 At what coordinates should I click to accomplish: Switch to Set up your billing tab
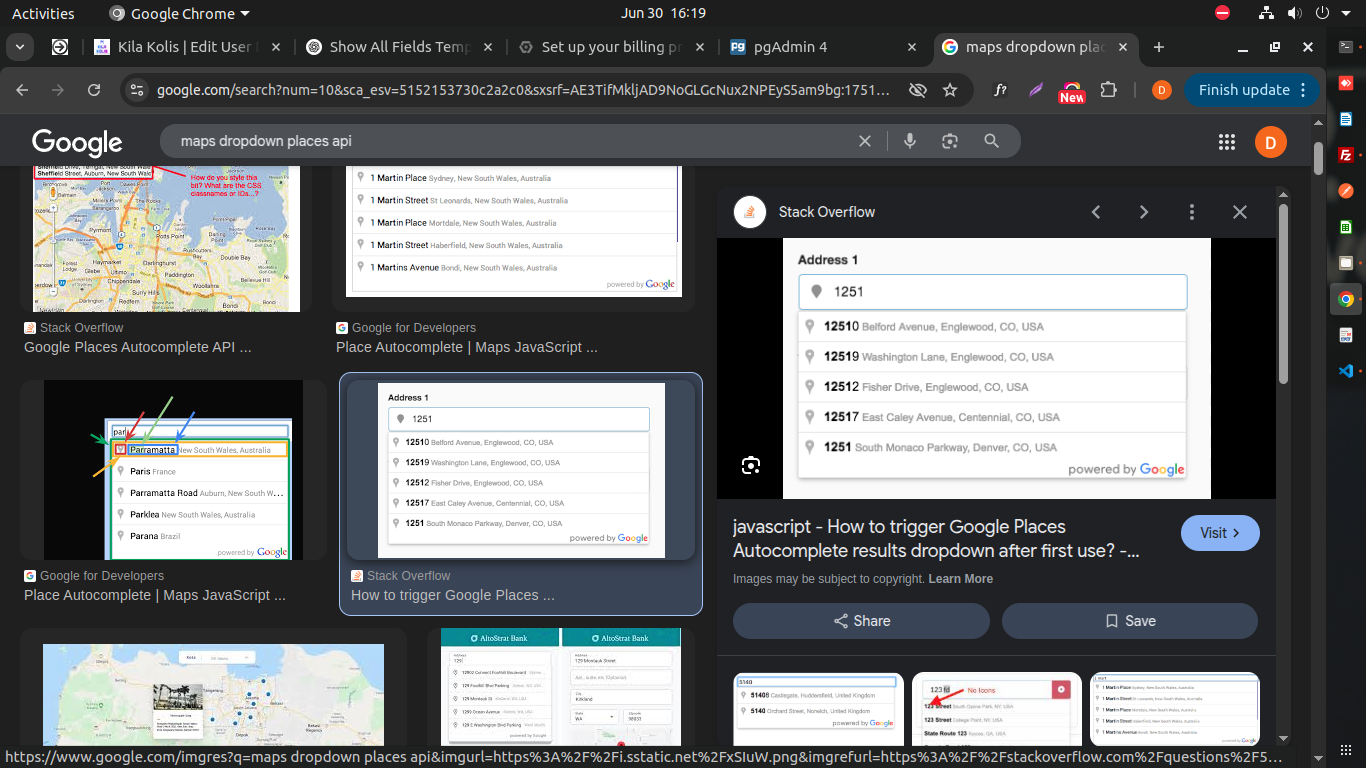(x=610, y=47)
